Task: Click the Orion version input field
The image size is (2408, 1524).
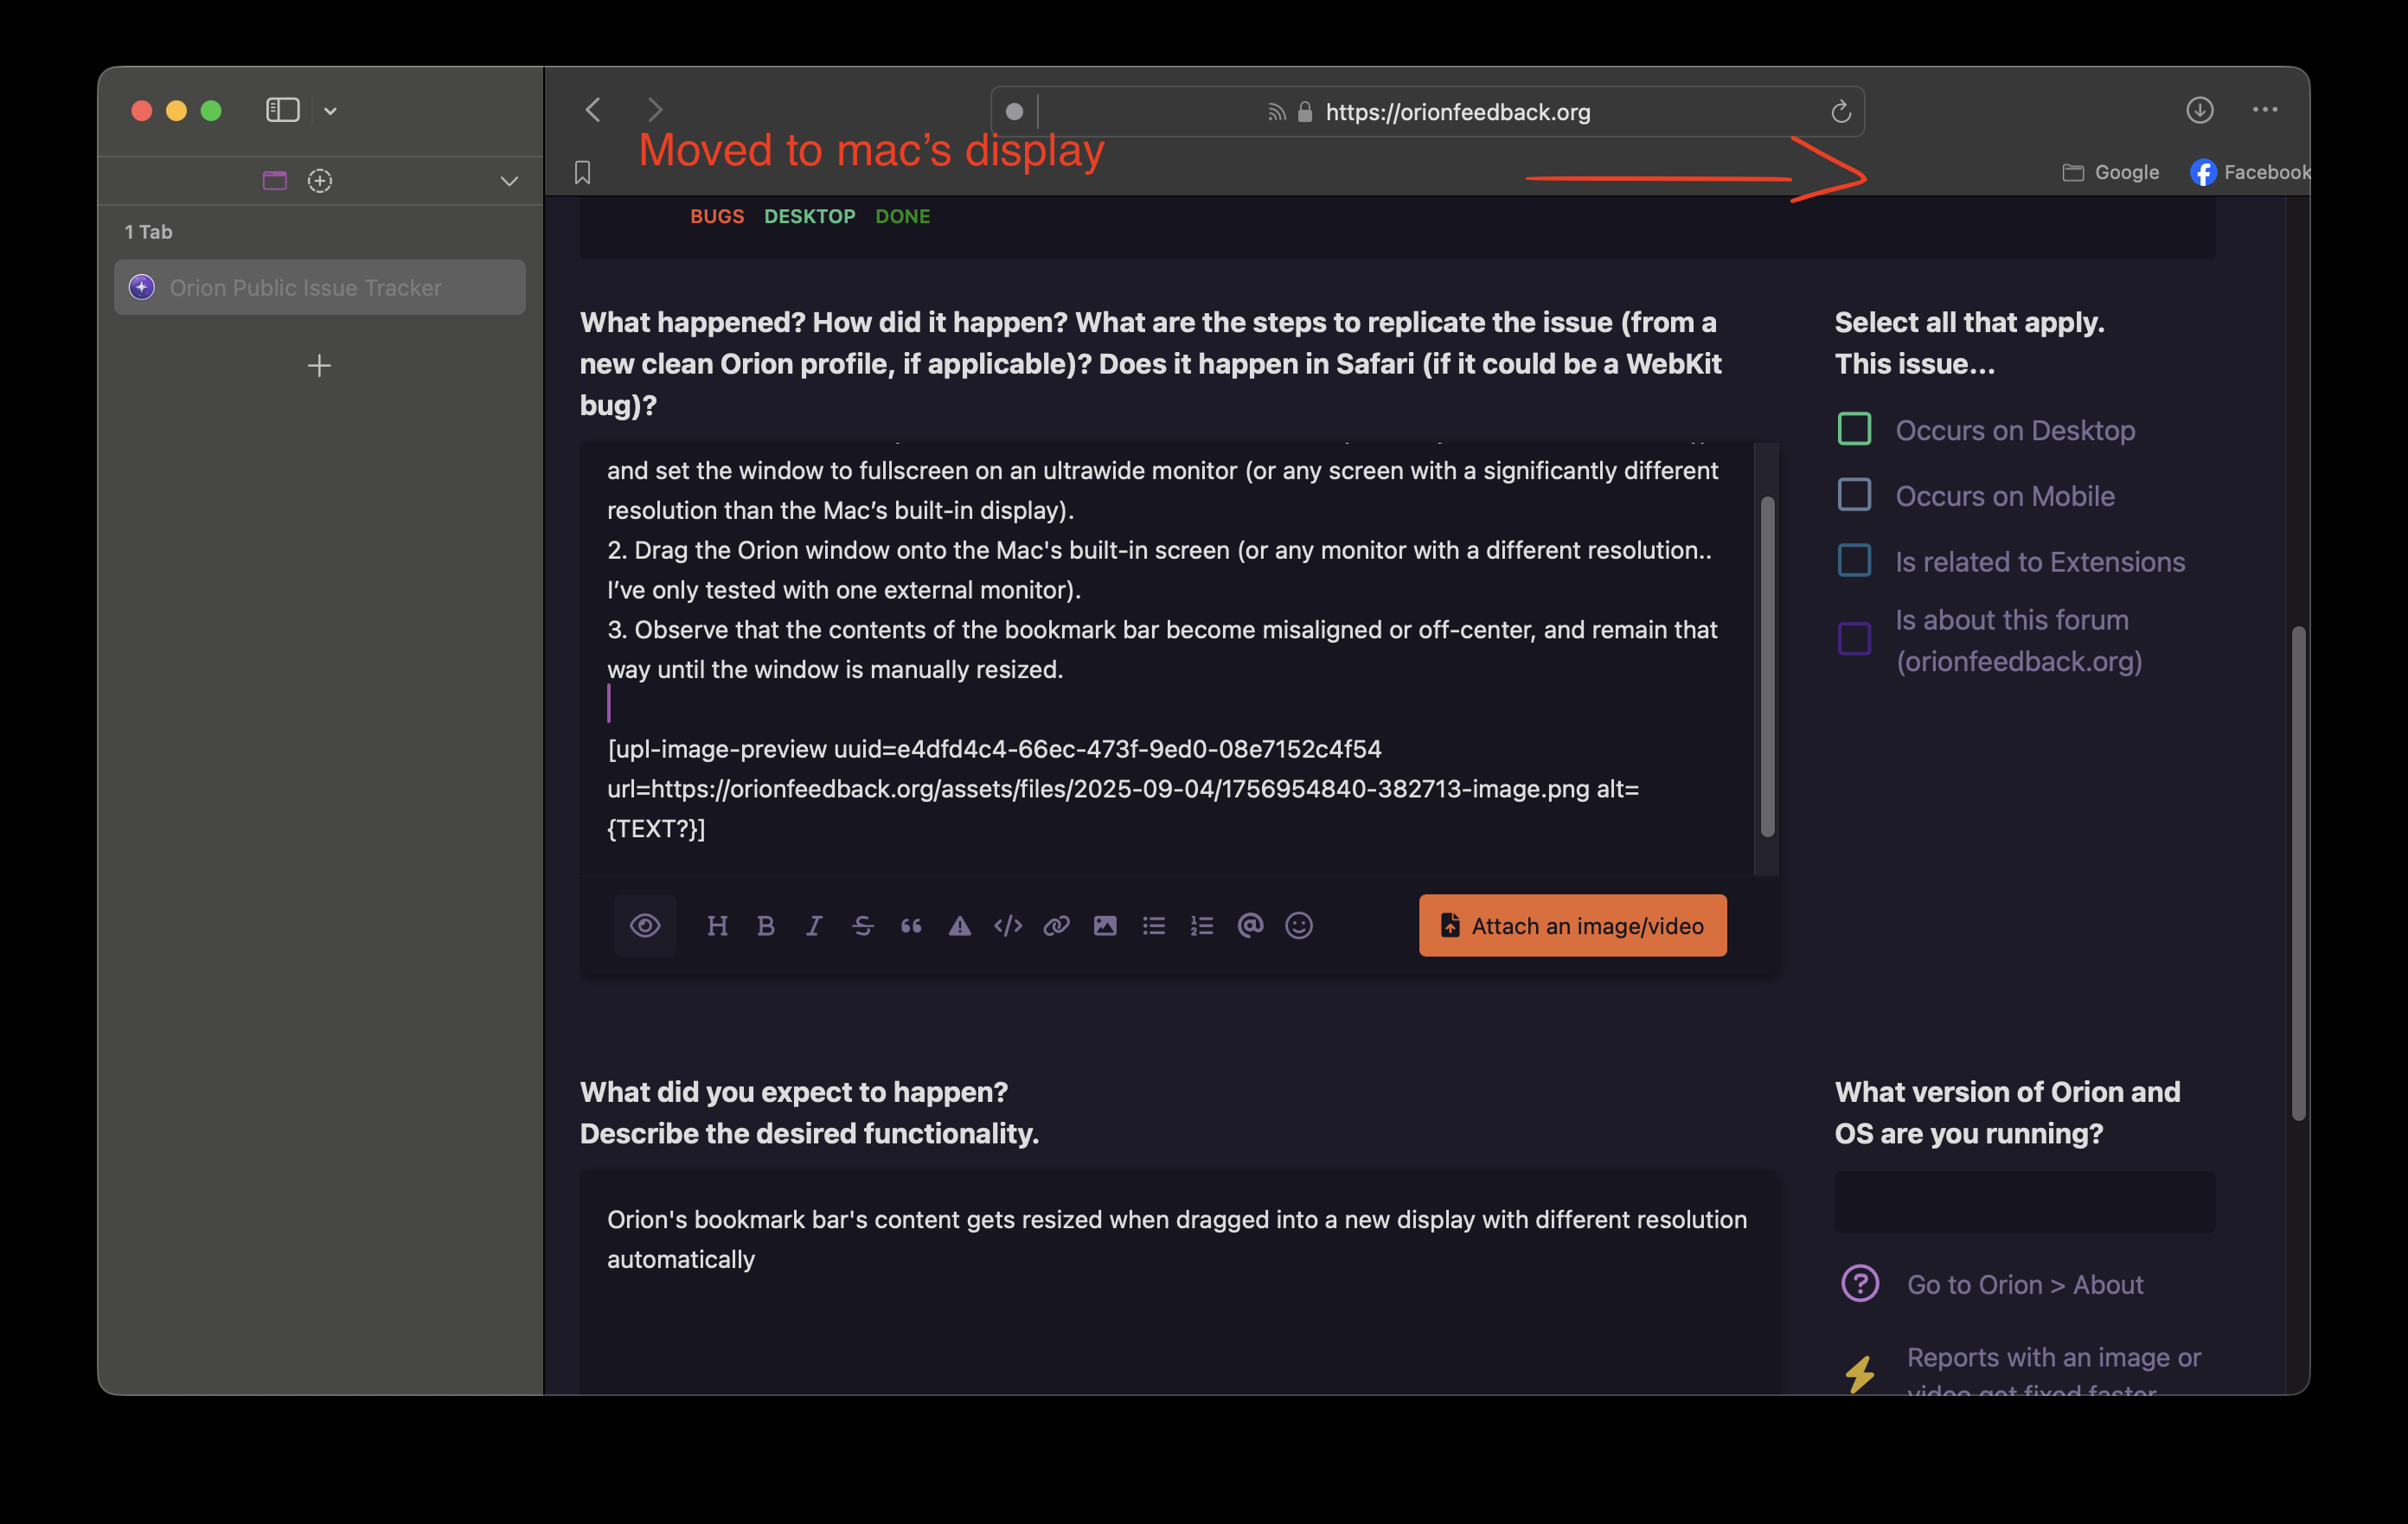Action: click(x=2024, y=1202)
